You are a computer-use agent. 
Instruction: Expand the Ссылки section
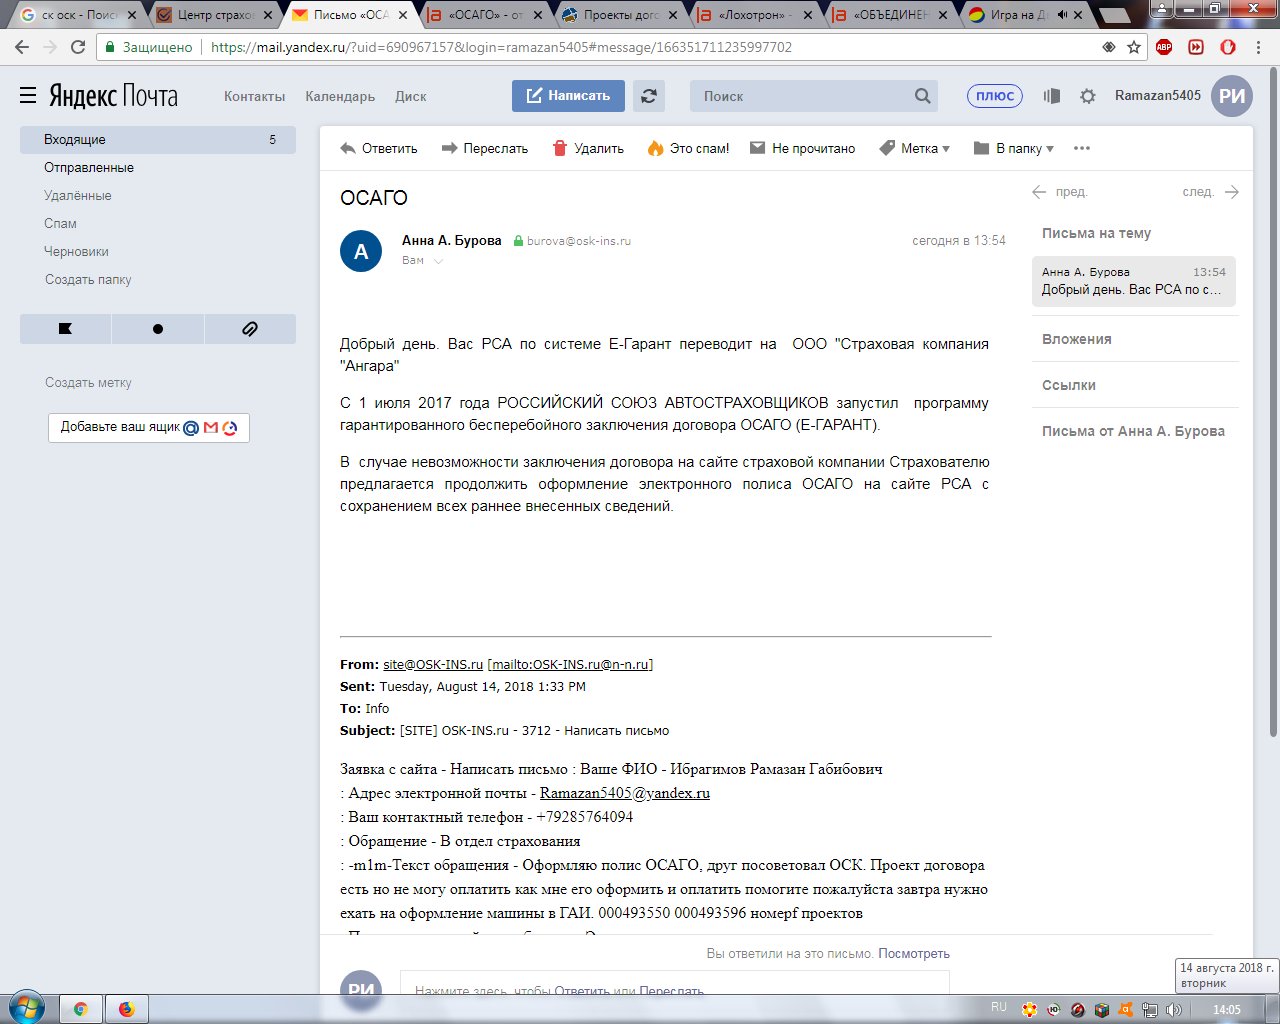tap(1069, 385)
